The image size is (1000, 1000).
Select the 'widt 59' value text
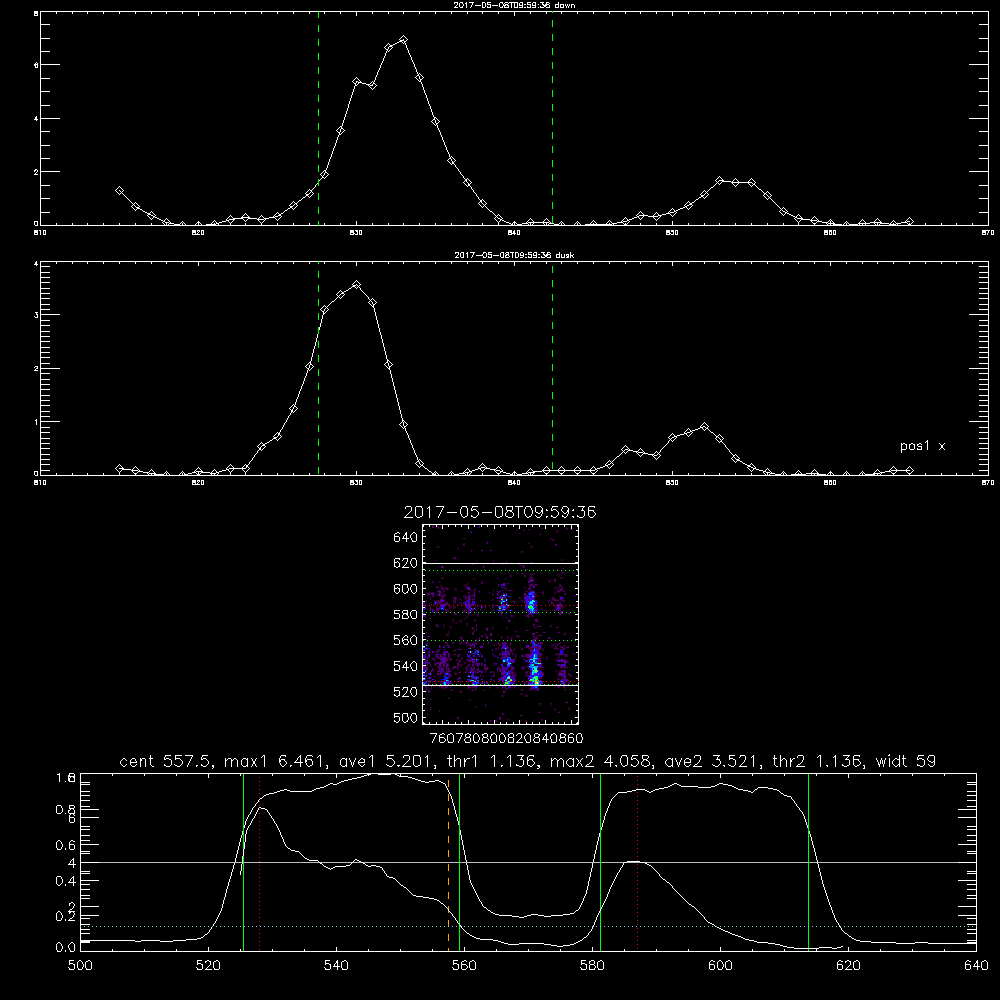click(x=906, y=761)
